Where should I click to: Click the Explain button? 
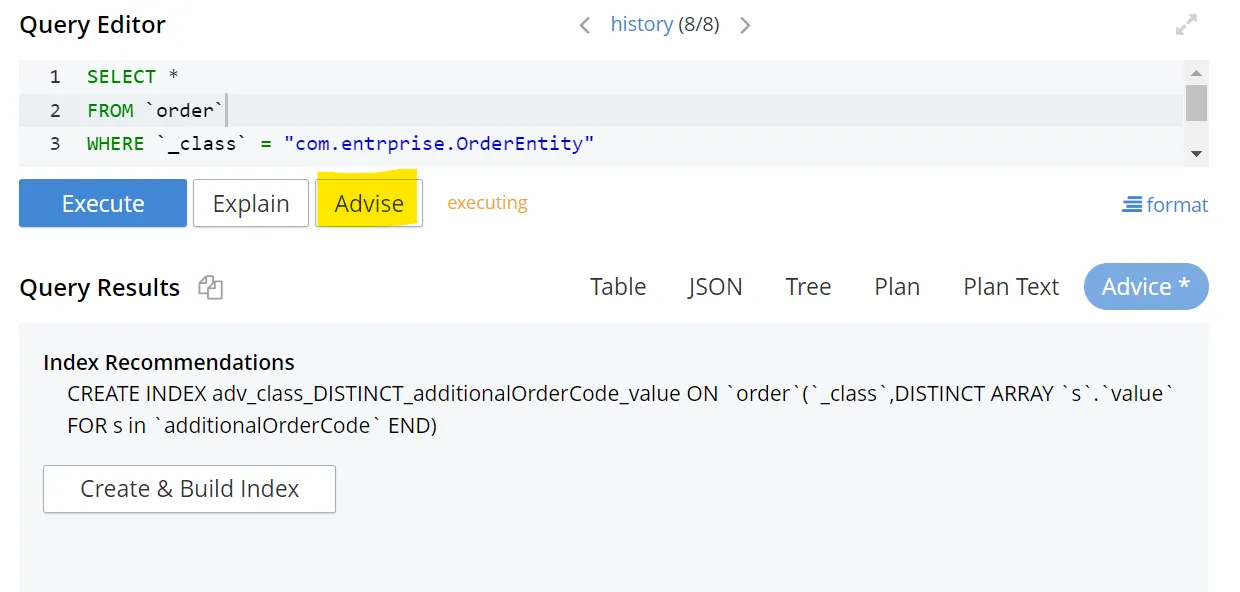(x=251, y=203)
